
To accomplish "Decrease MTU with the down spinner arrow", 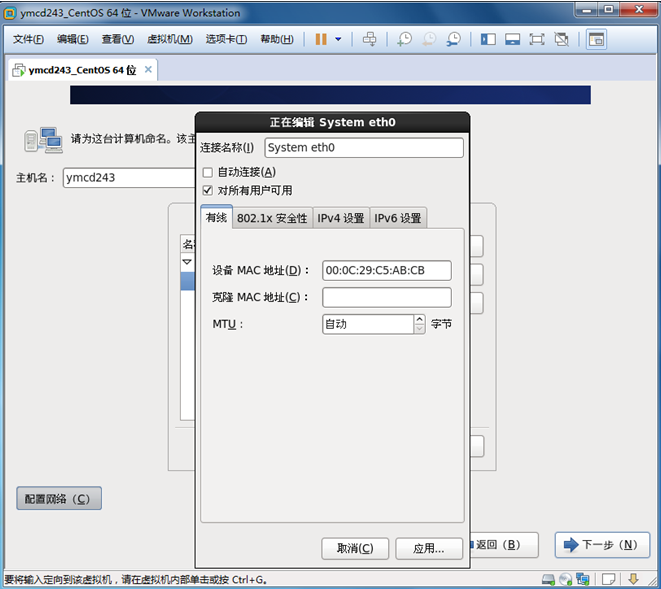I will click(419, 329).
